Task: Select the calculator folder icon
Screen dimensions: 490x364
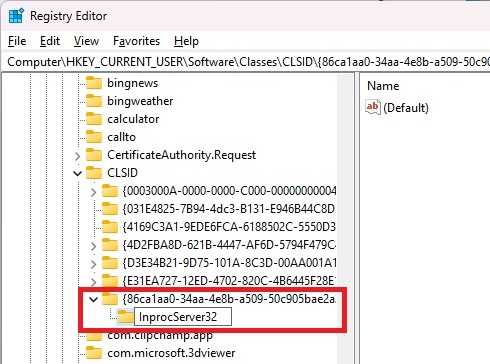Action: coord(94,119)
